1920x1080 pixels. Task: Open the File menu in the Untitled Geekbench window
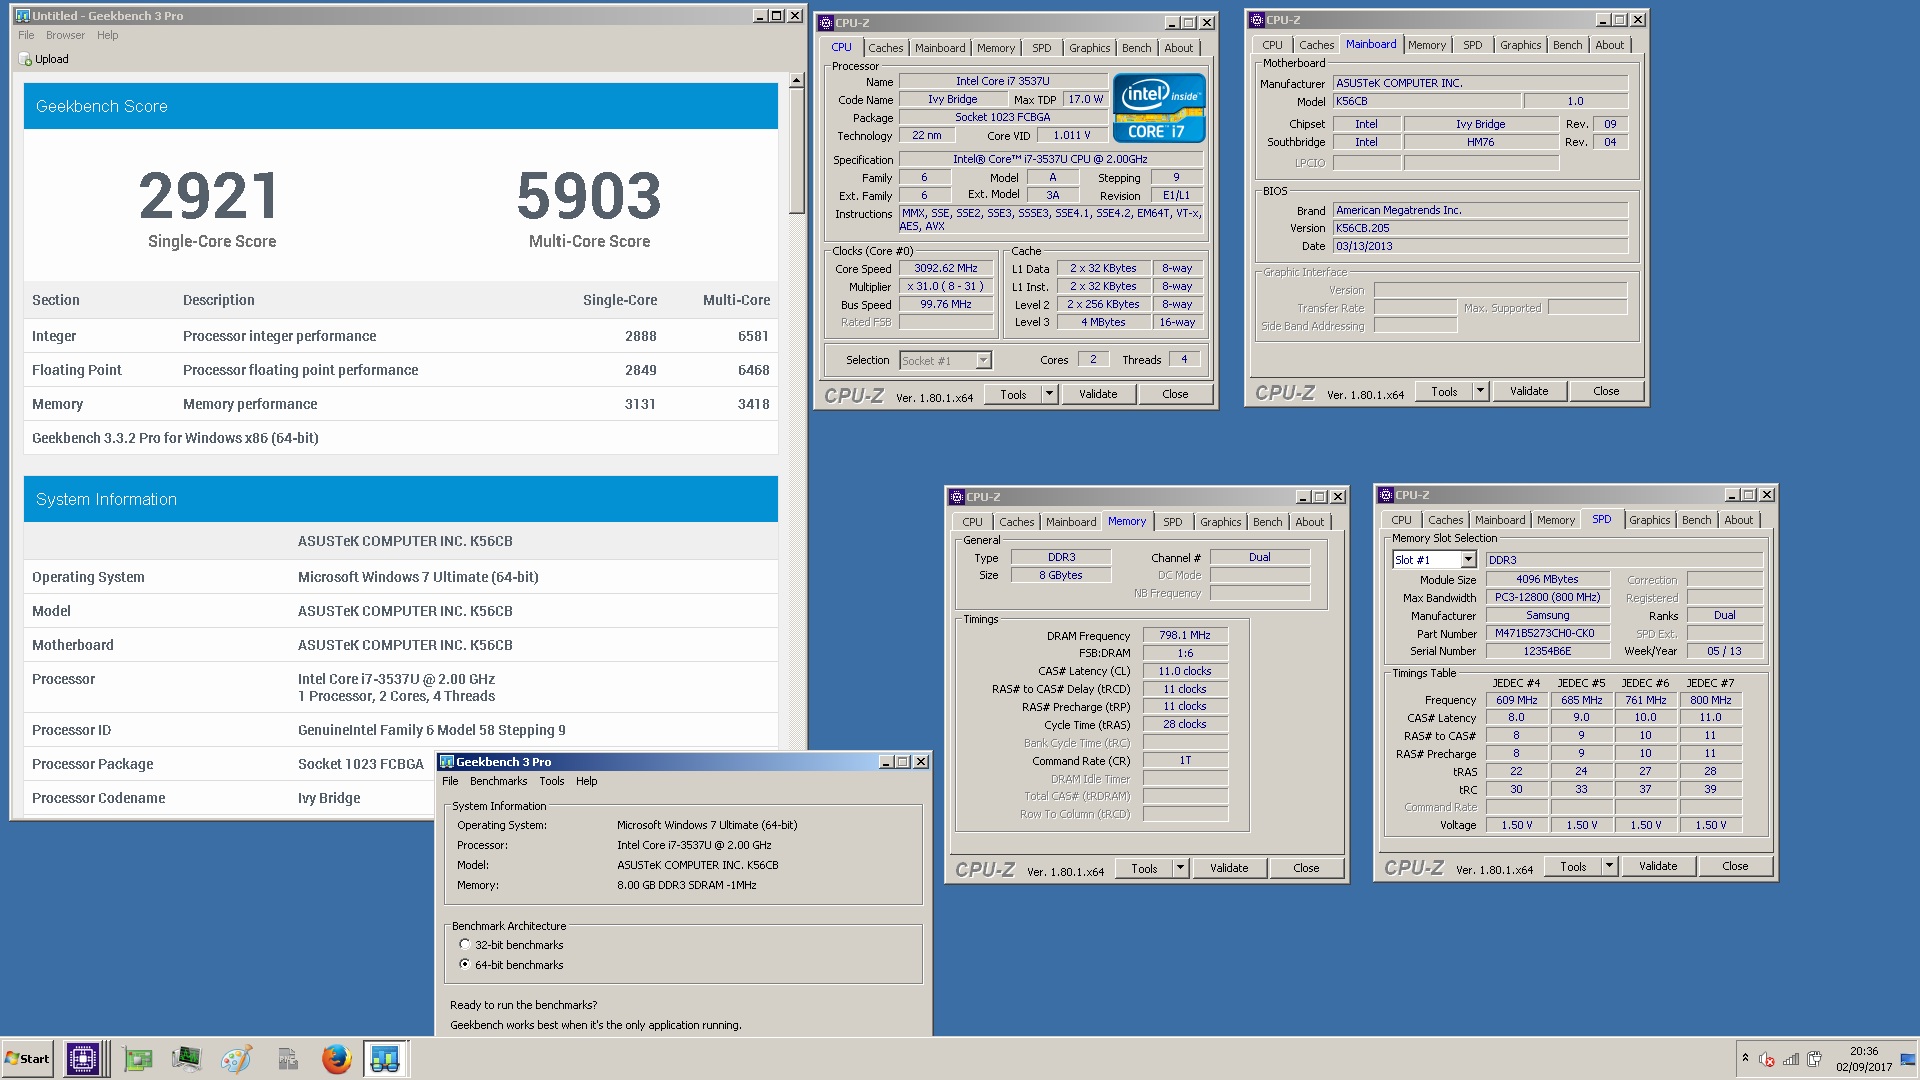26,35
